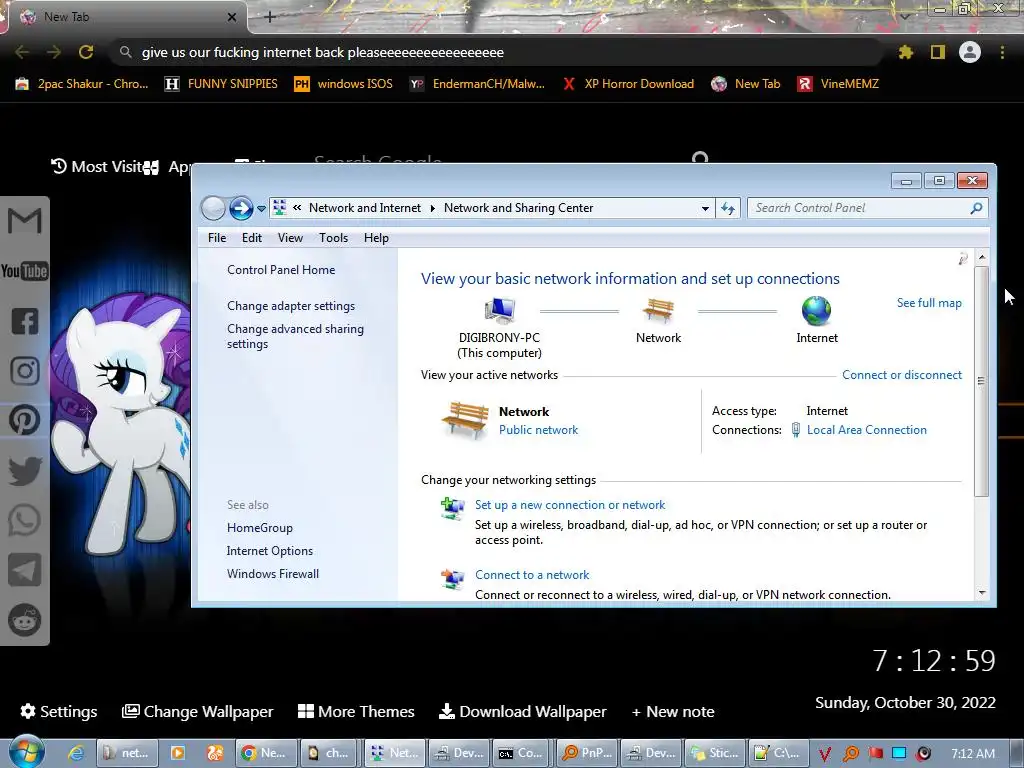Click the Control Panel help icon
Screen dimensions: 1024x768
(x=963, y=259)
